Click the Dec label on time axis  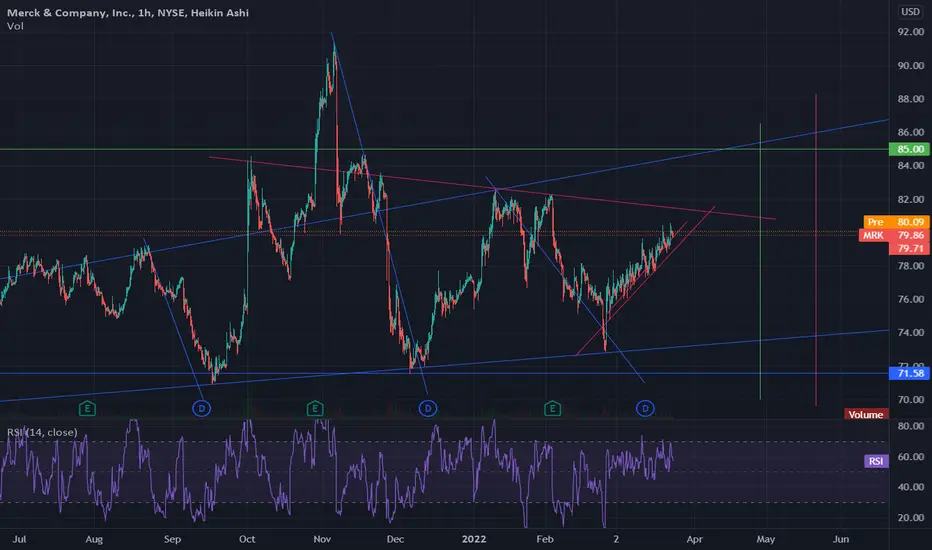point(395,539)
